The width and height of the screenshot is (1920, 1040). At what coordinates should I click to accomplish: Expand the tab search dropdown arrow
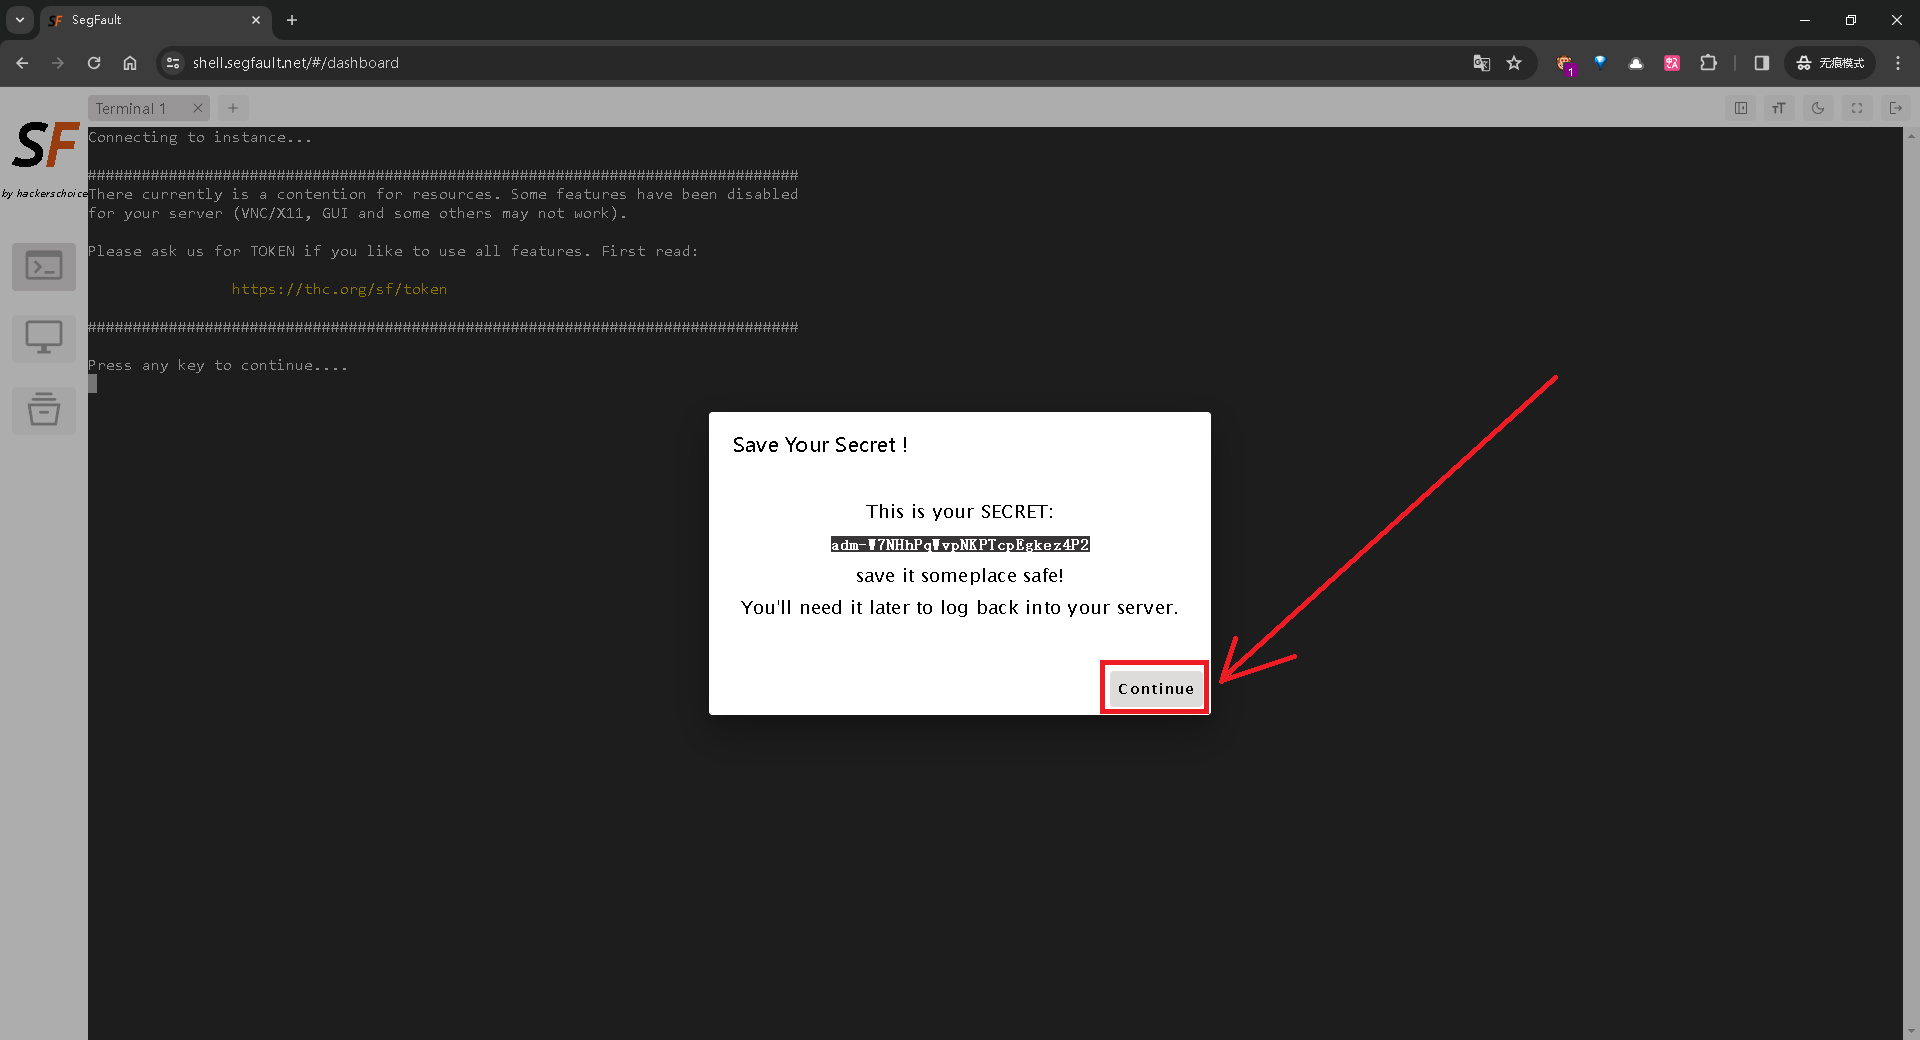coord(20,20)
